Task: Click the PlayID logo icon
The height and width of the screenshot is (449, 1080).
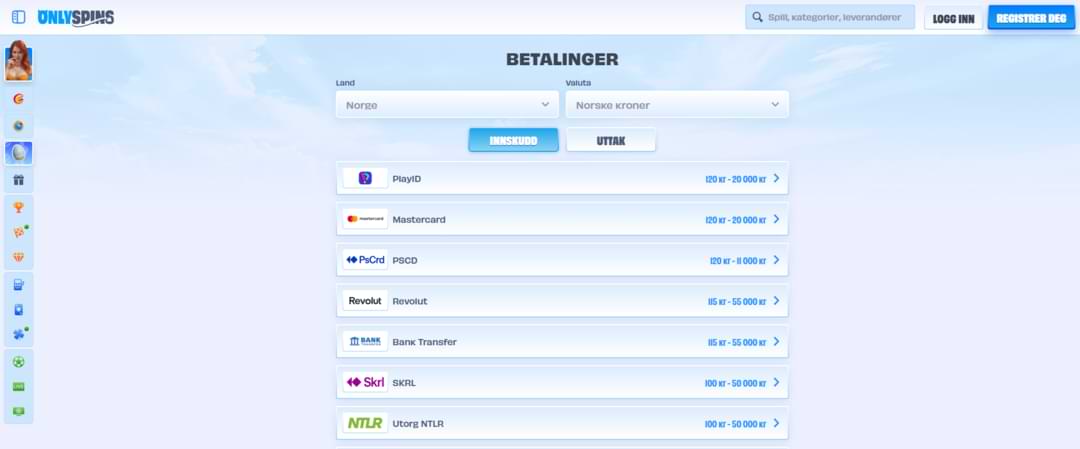Action: pyautogui.click(x=365, y=178)
